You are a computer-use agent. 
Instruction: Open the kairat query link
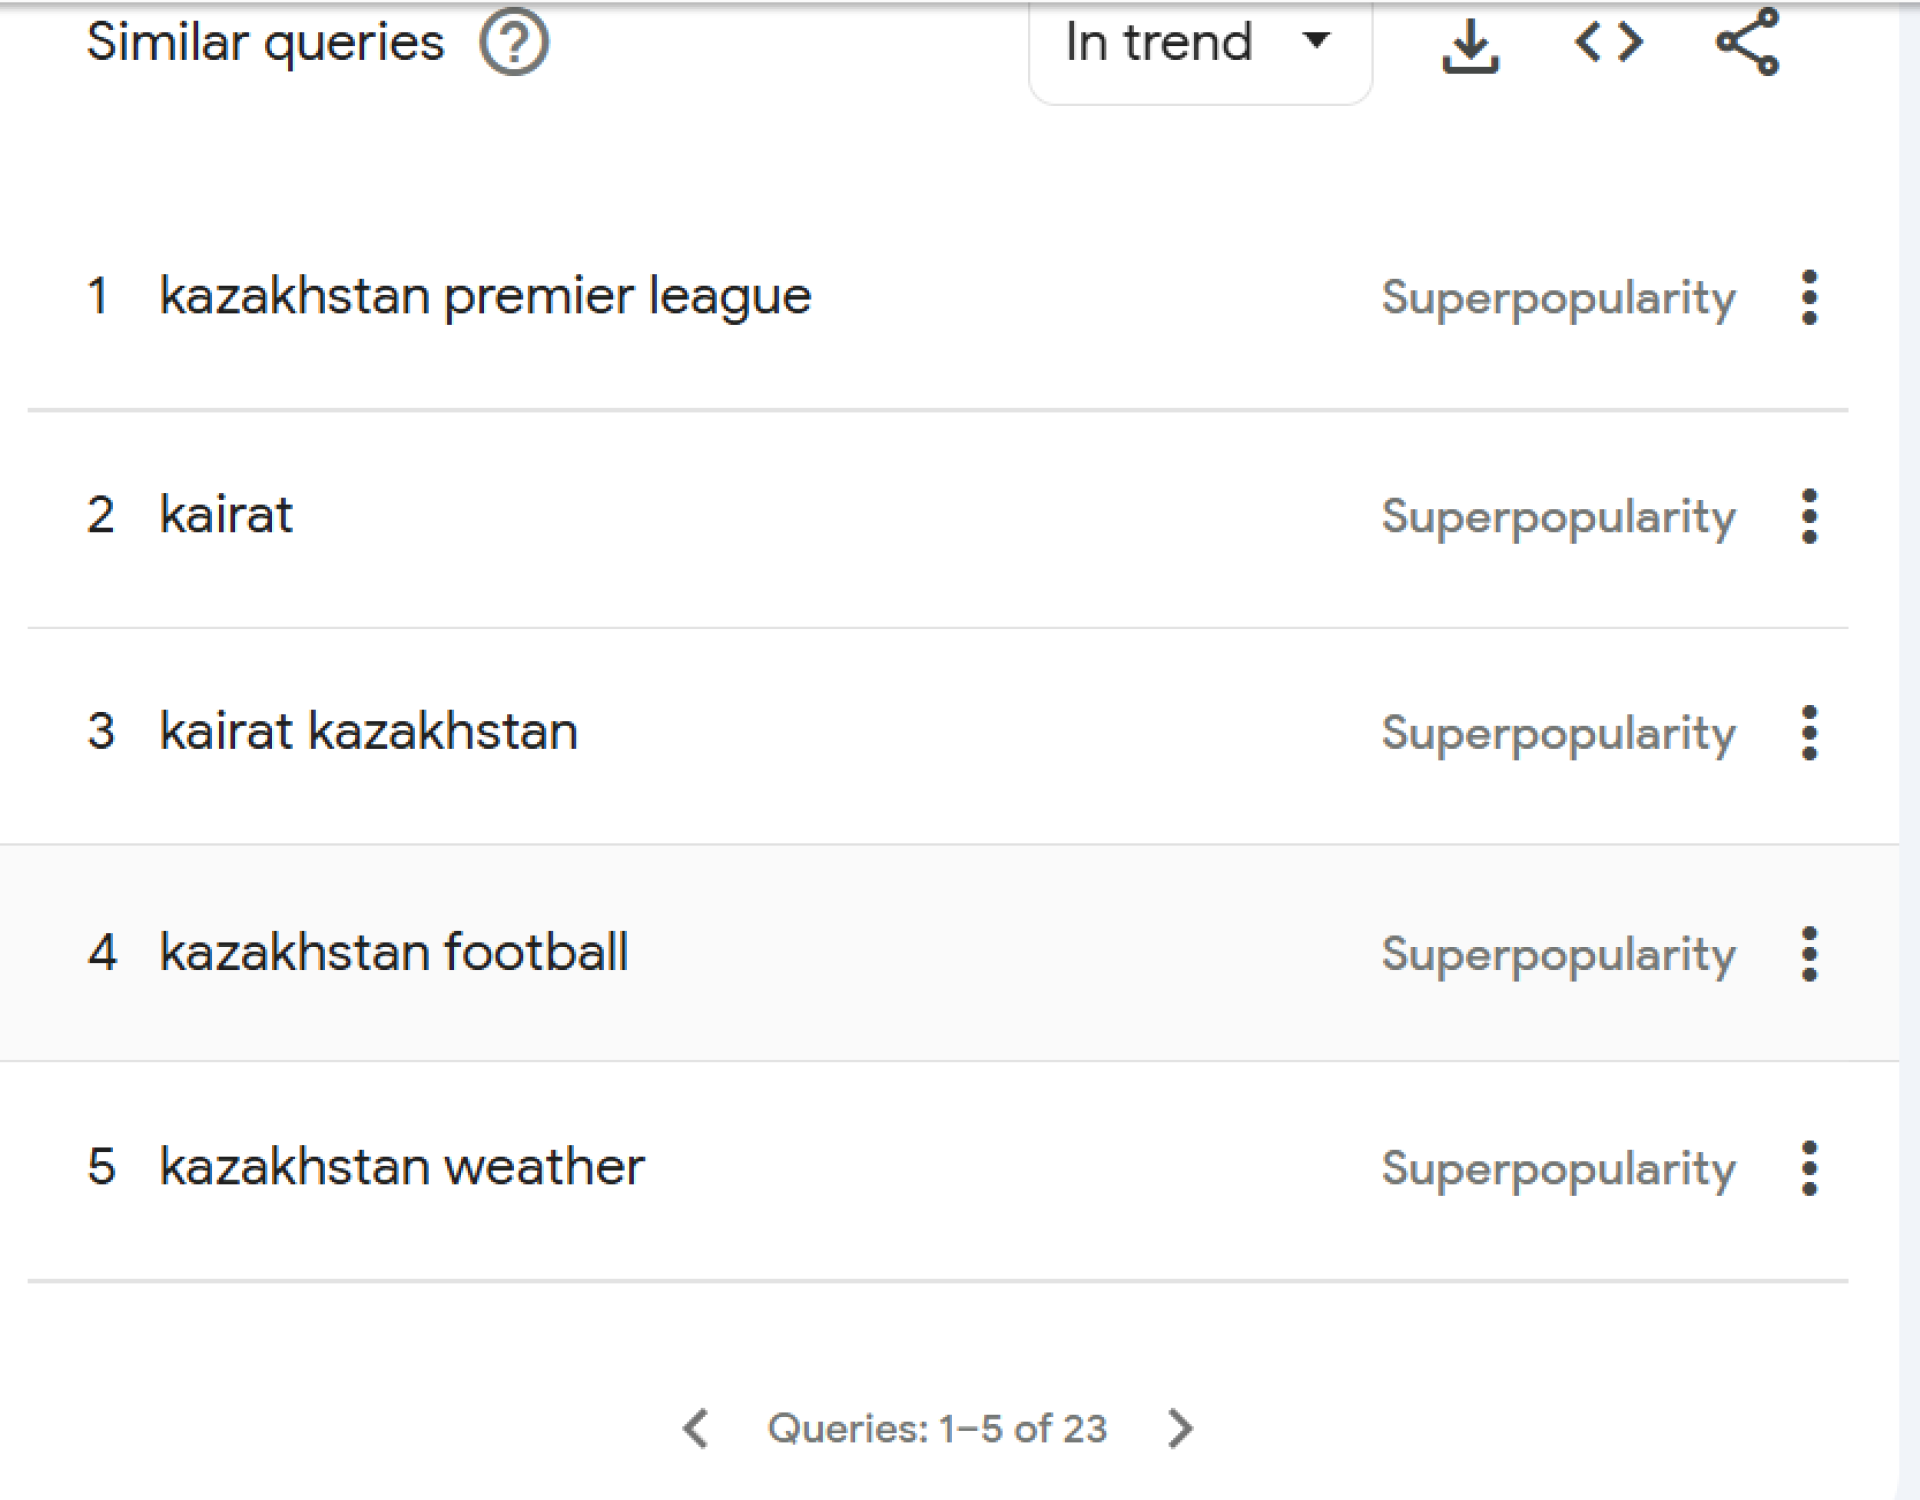[226, 516]
